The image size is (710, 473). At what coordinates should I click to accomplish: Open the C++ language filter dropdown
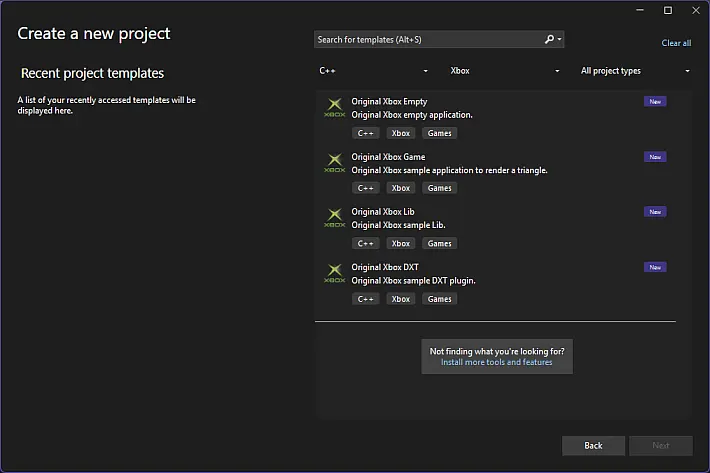point(373,71)
